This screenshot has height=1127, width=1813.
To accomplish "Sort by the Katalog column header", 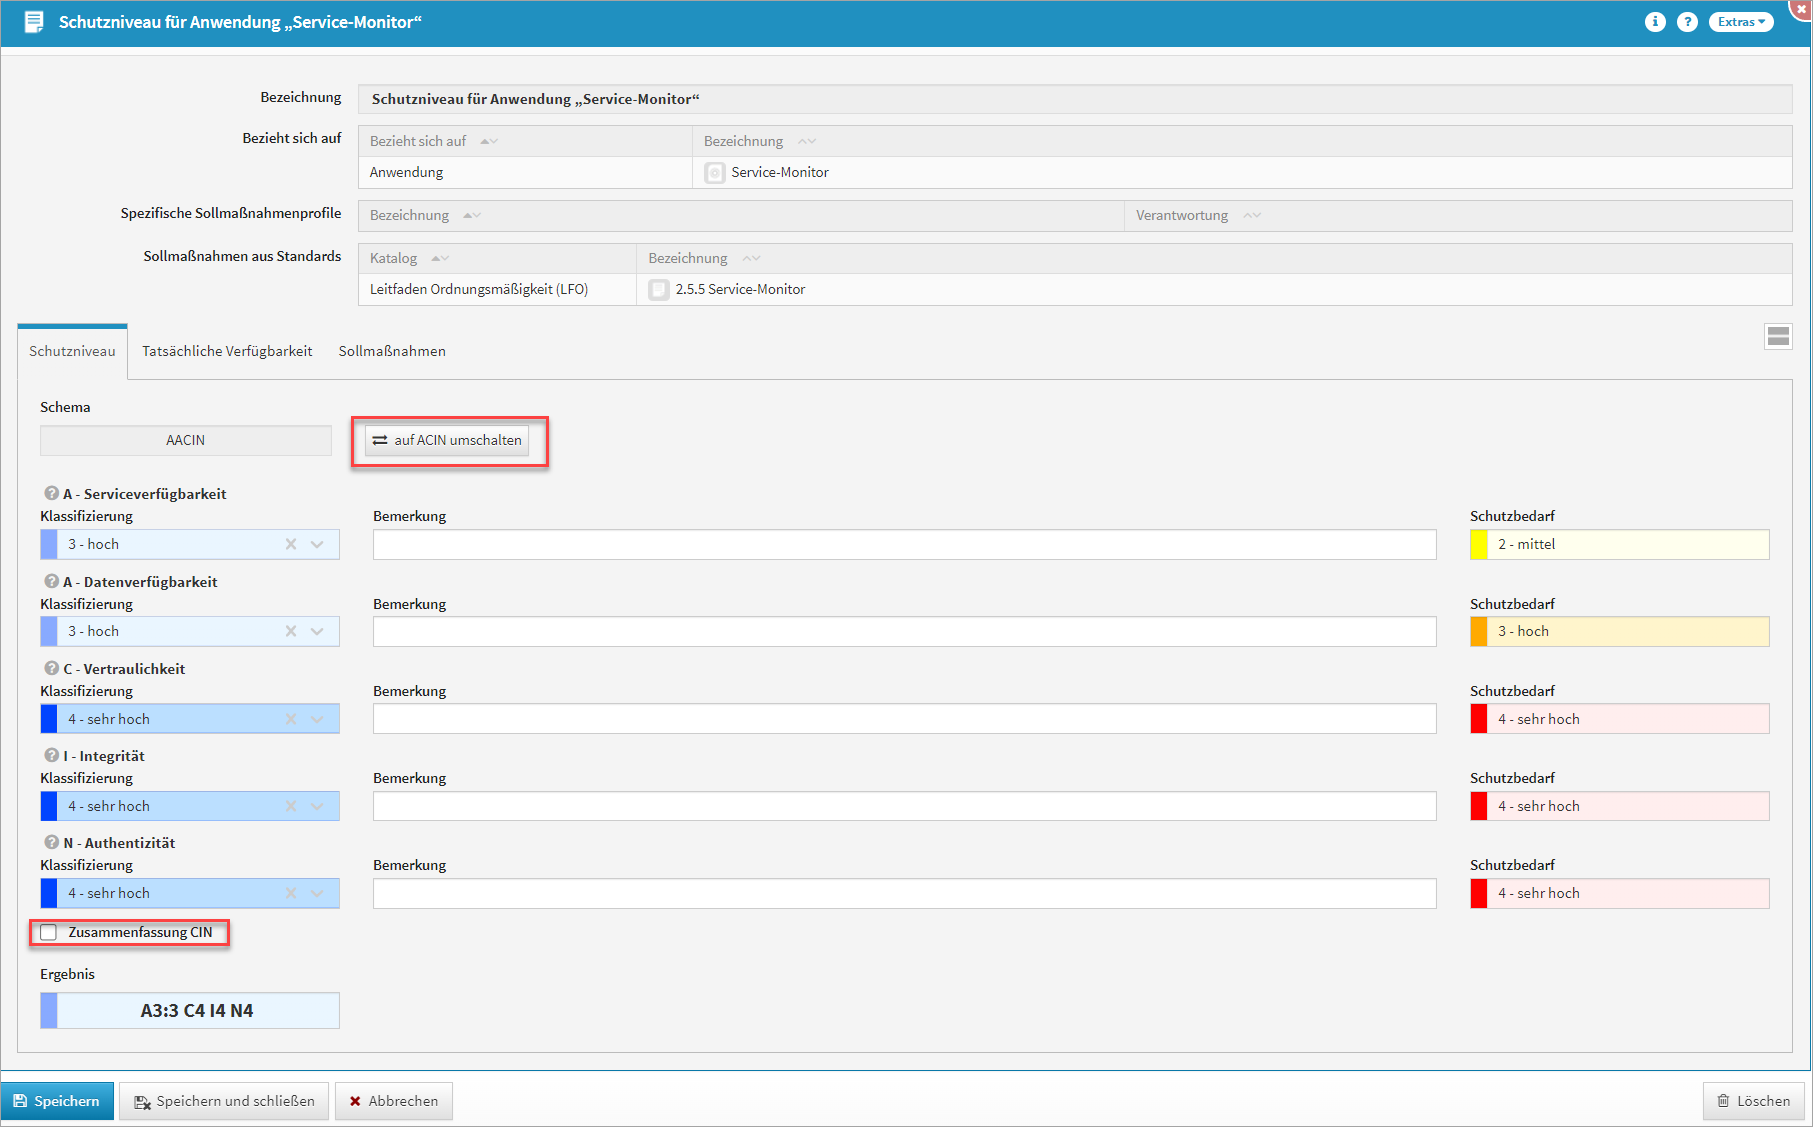I will (x=394, y=258).
